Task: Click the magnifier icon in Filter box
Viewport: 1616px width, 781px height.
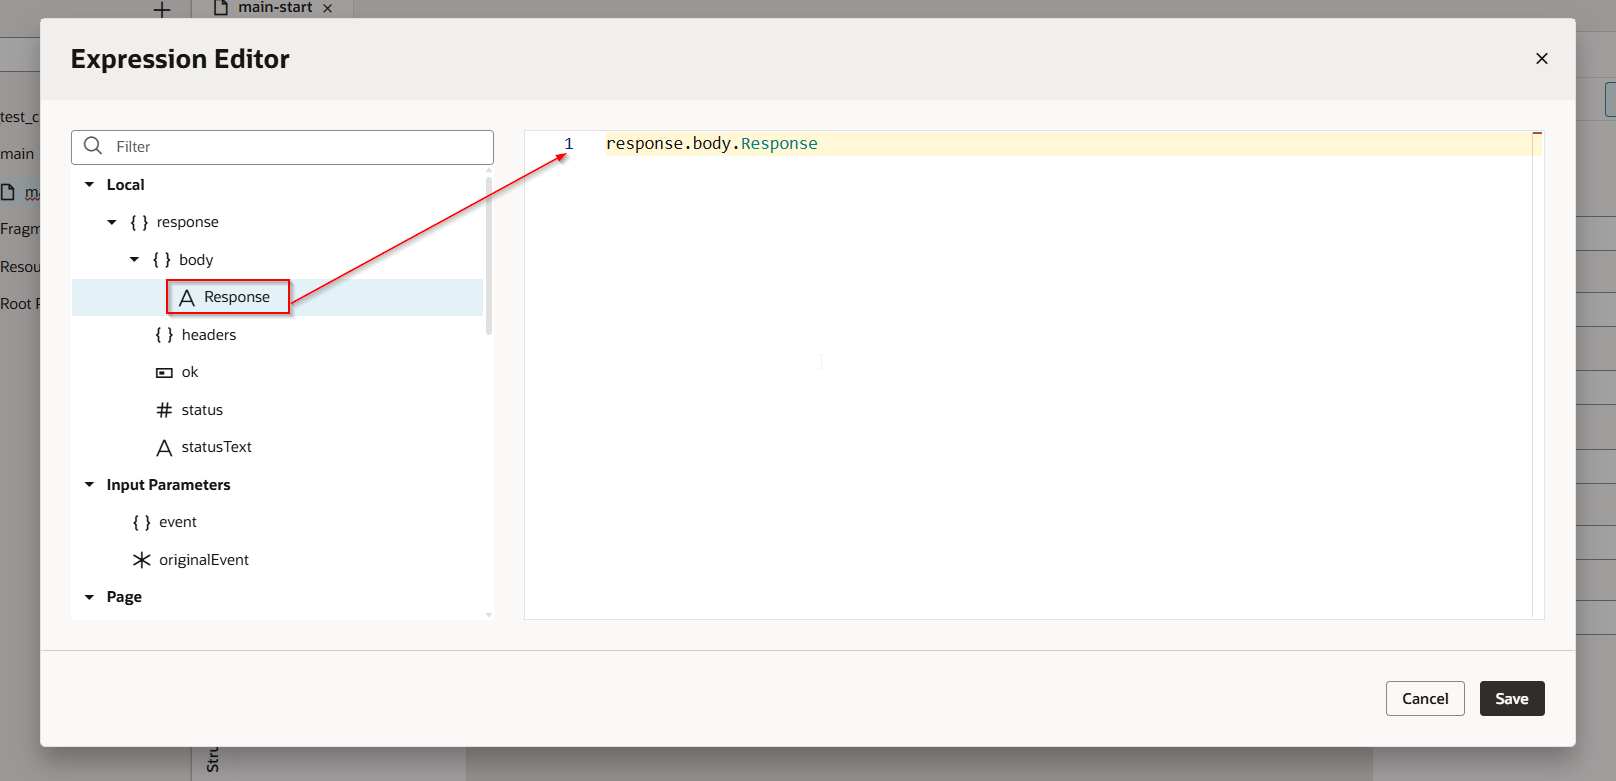Action: coord(93,146)
